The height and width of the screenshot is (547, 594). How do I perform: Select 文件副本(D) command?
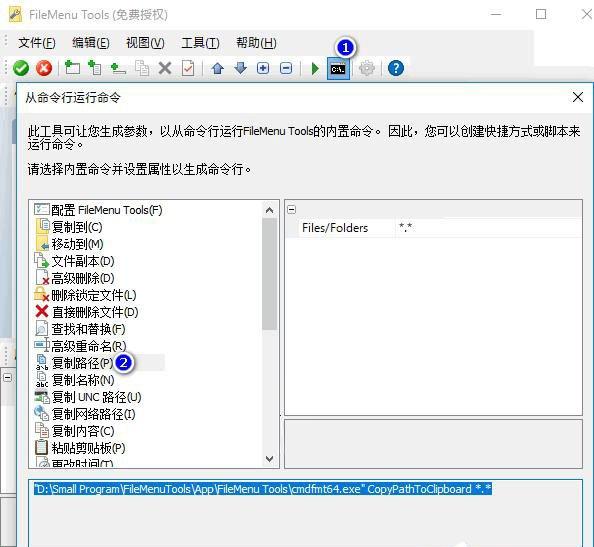click(x=74, y=261)
